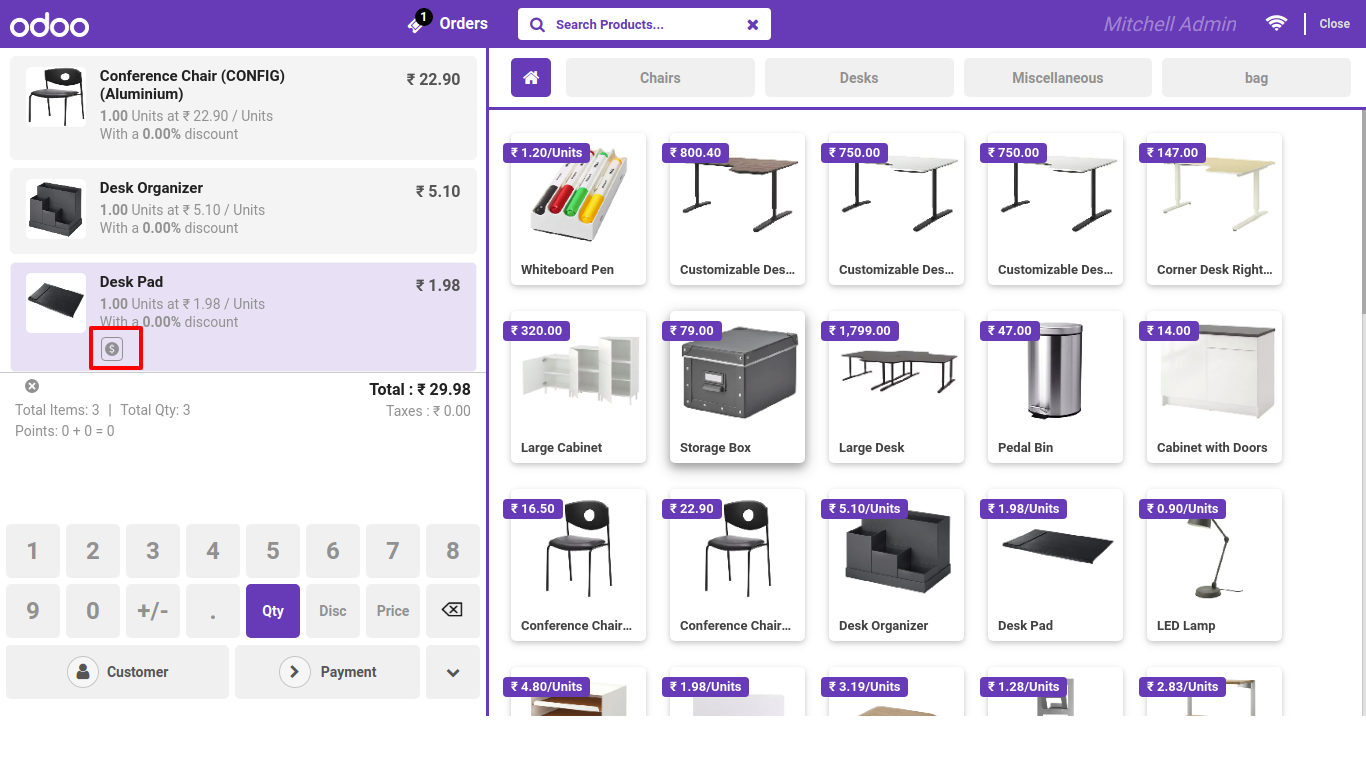The height and width of the screenshot is (768, 1366).
Task: Add Conference Chair priced ₹ 22.90
Action: point(737,565)
